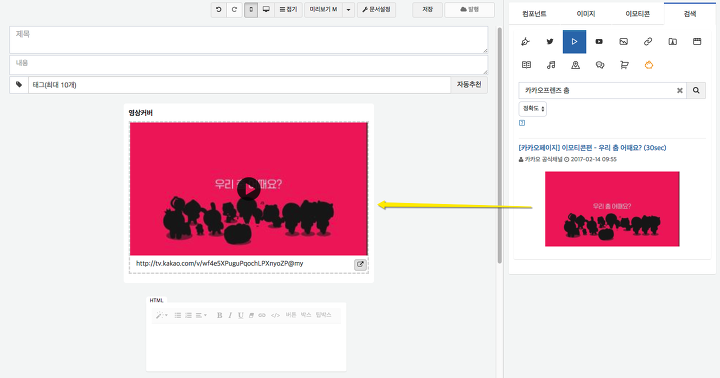Select the map location search icon

575,65
